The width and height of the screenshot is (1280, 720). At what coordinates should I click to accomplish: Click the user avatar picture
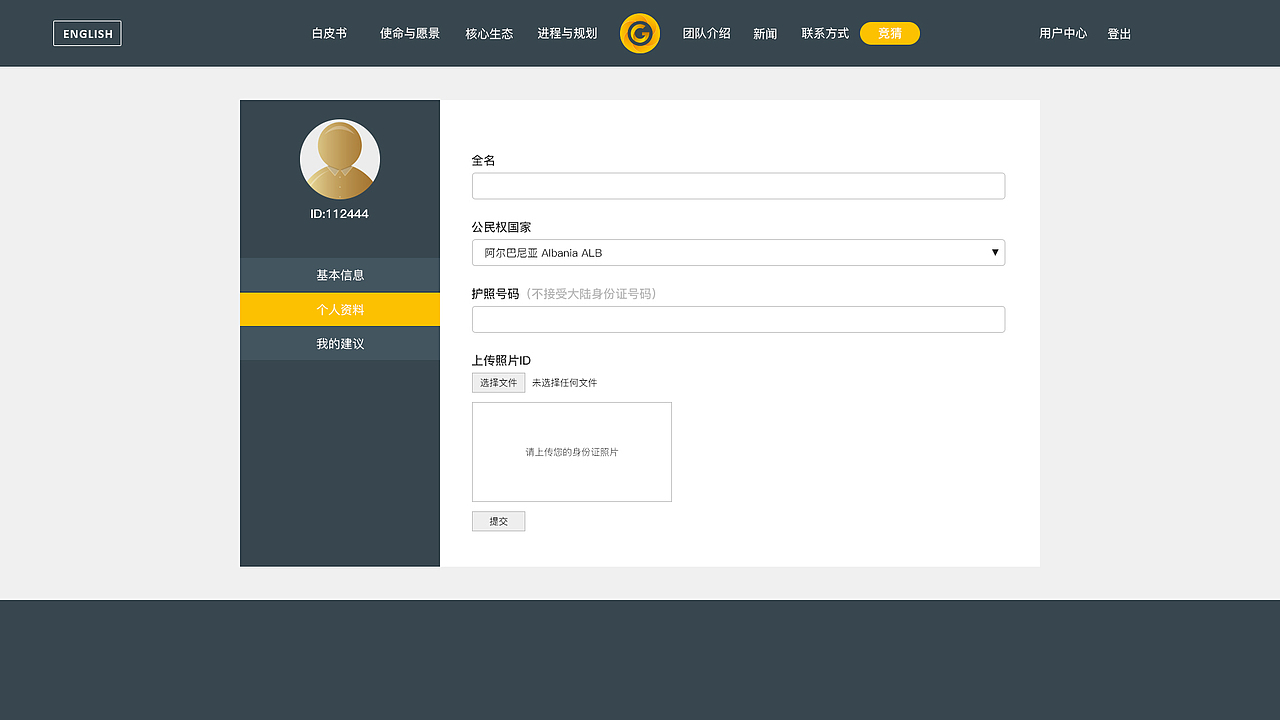pos(340,159)
